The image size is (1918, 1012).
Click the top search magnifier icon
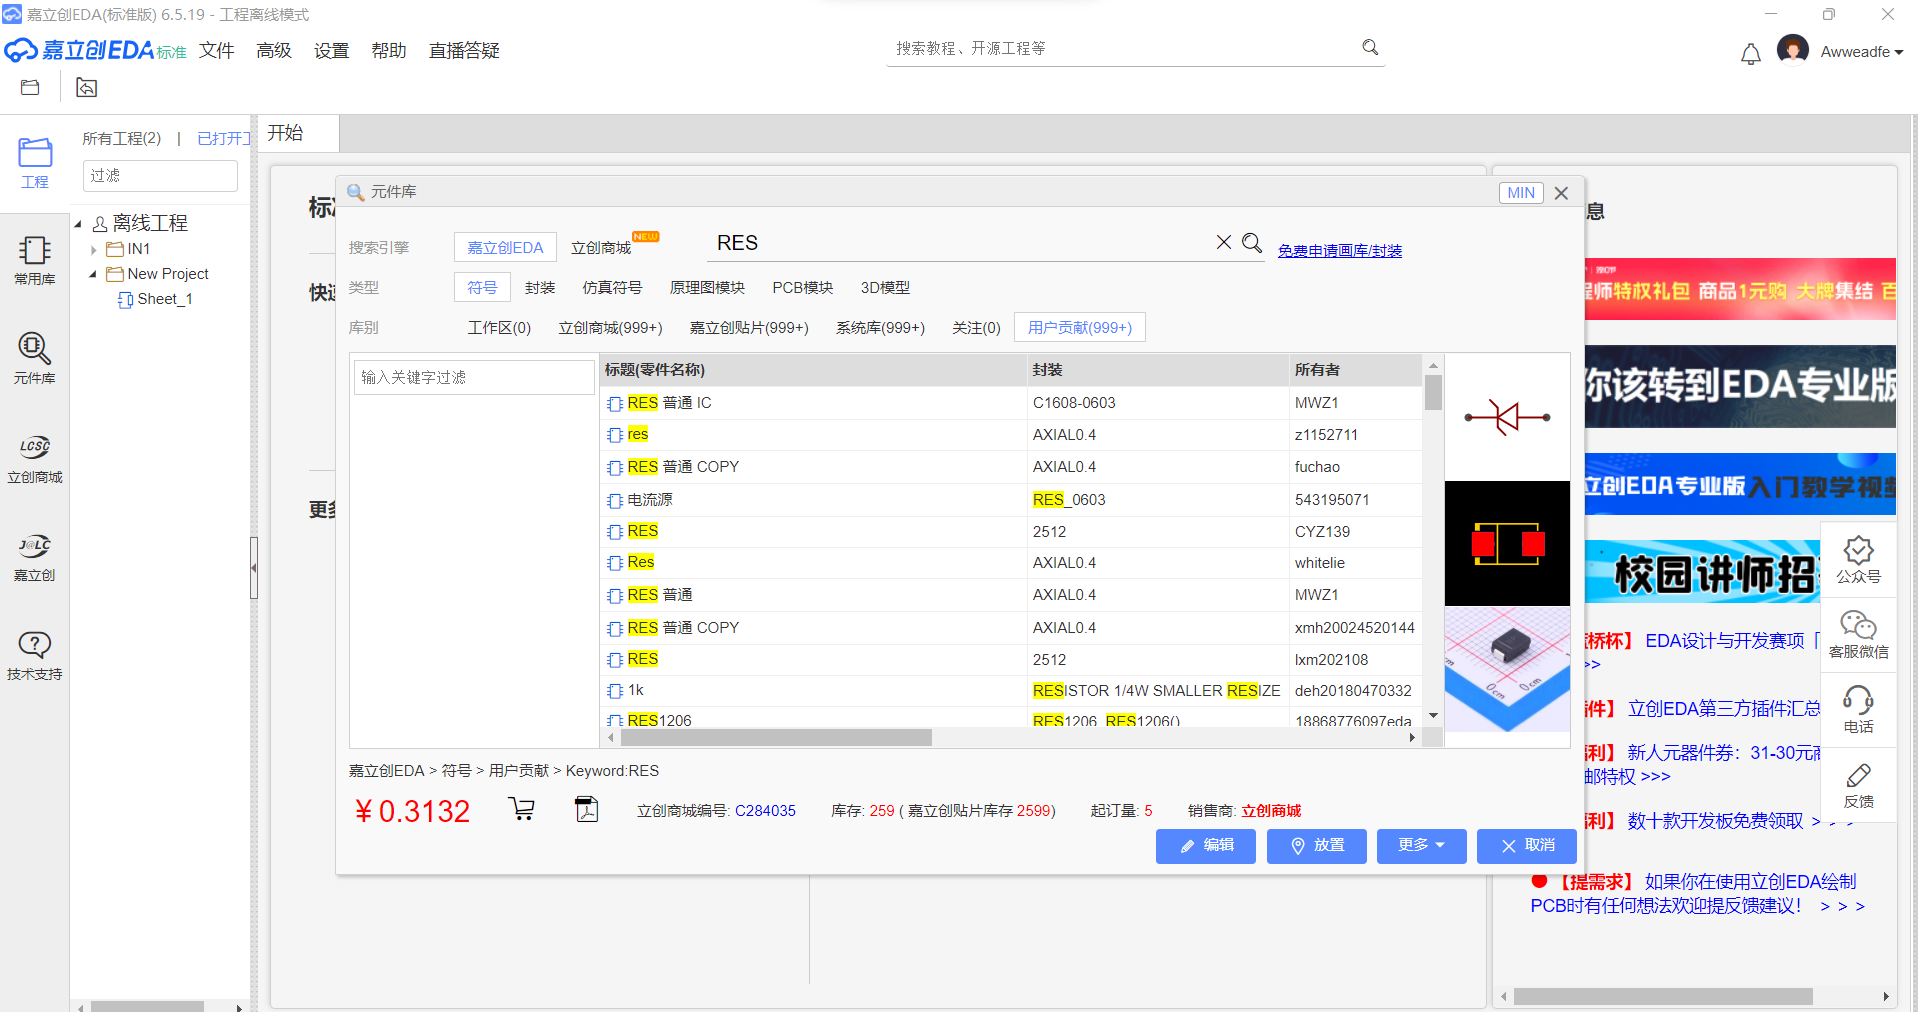tap(1370, 47)
